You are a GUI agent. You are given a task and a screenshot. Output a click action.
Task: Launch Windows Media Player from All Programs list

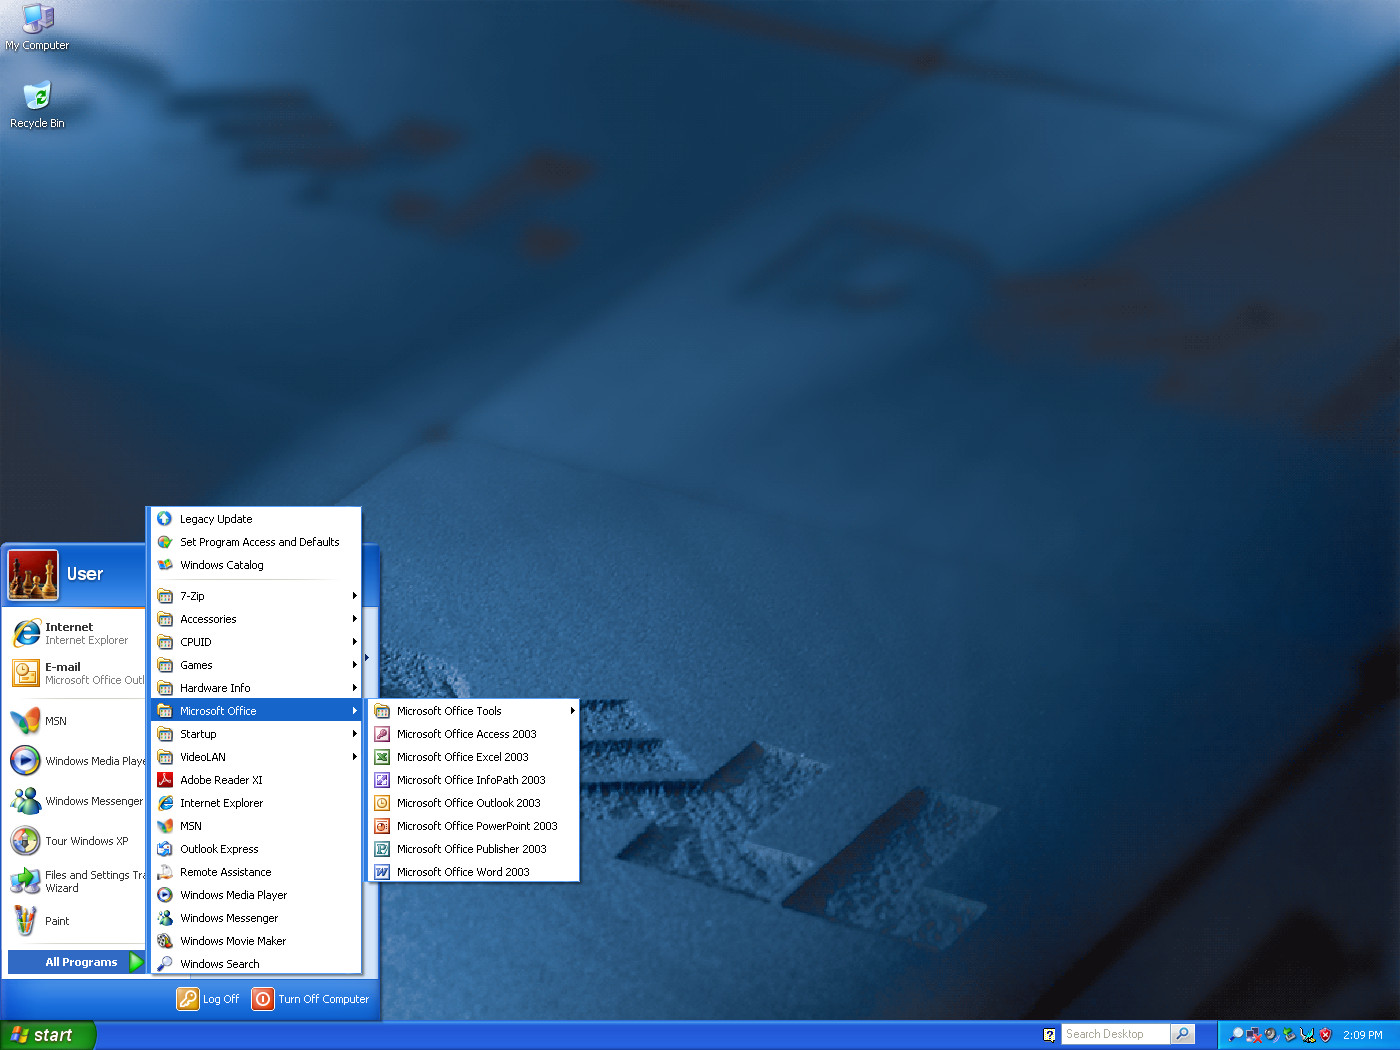click(256, 895)
